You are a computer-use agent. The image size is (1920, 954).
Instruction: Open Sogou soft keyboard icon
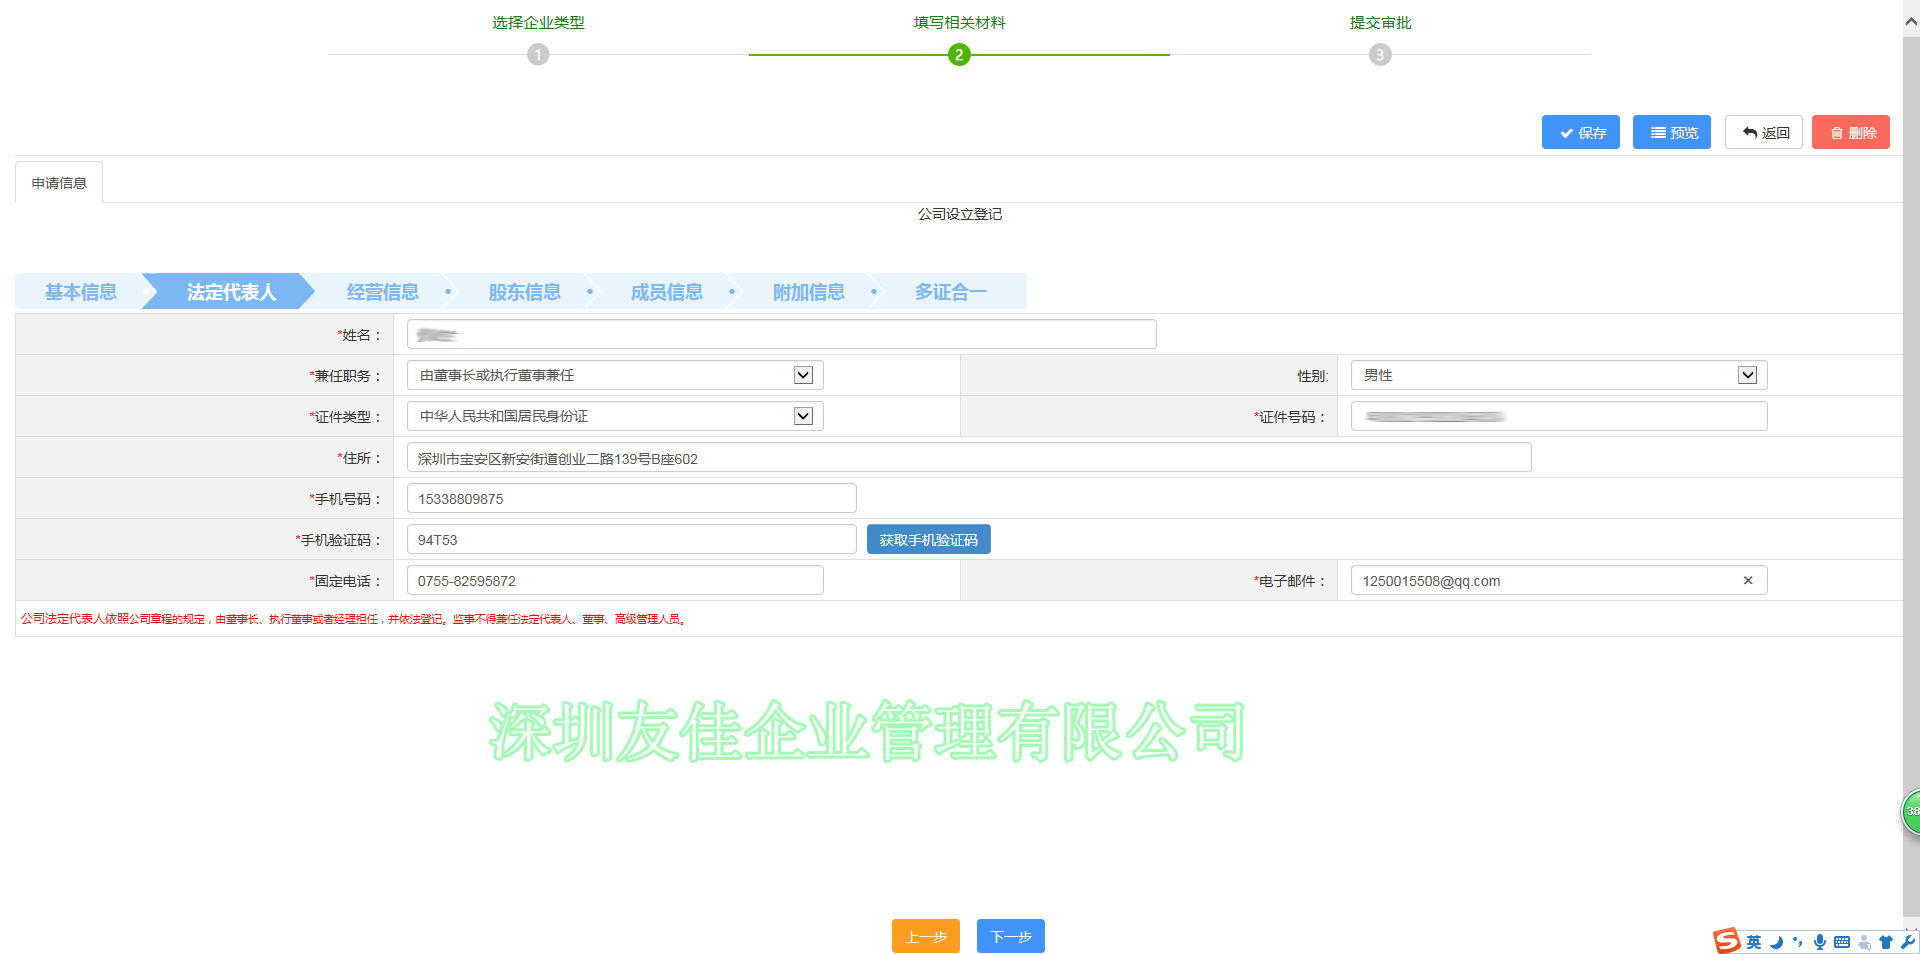click(x=1841, y=942)
